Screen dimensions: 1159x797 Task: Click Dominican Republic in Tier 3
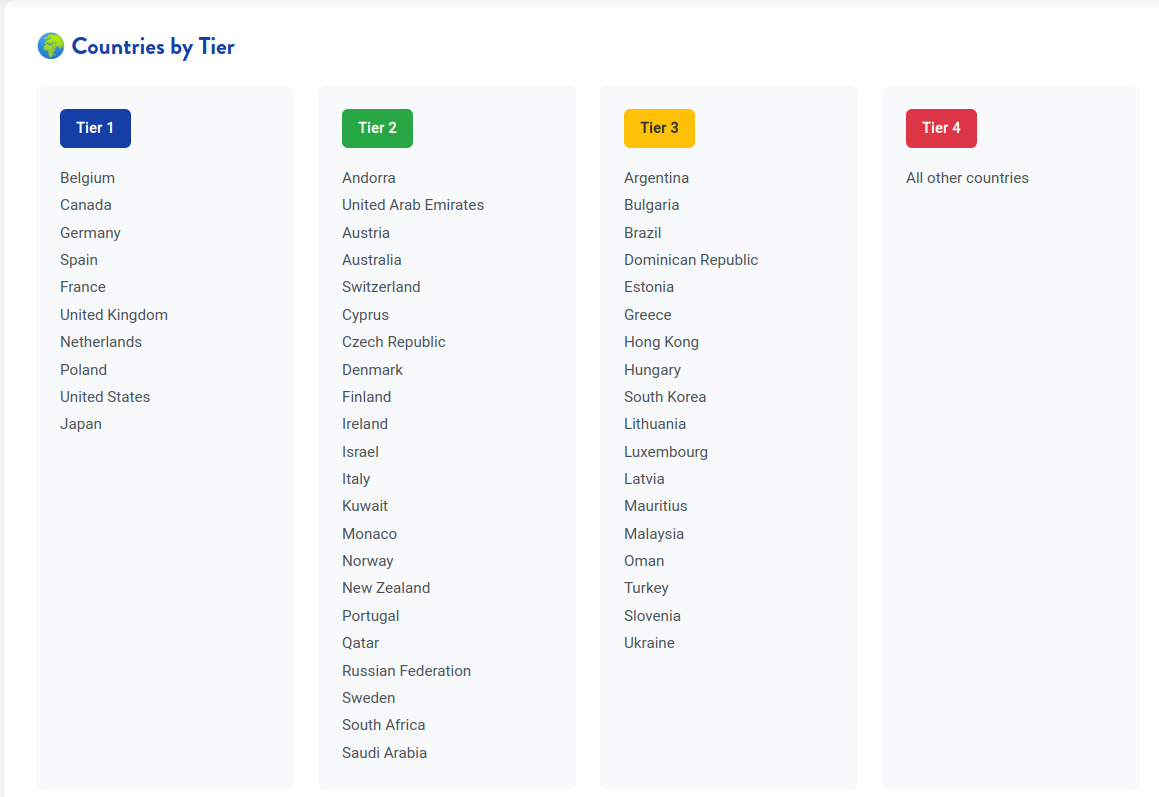[x=691, y=259]
